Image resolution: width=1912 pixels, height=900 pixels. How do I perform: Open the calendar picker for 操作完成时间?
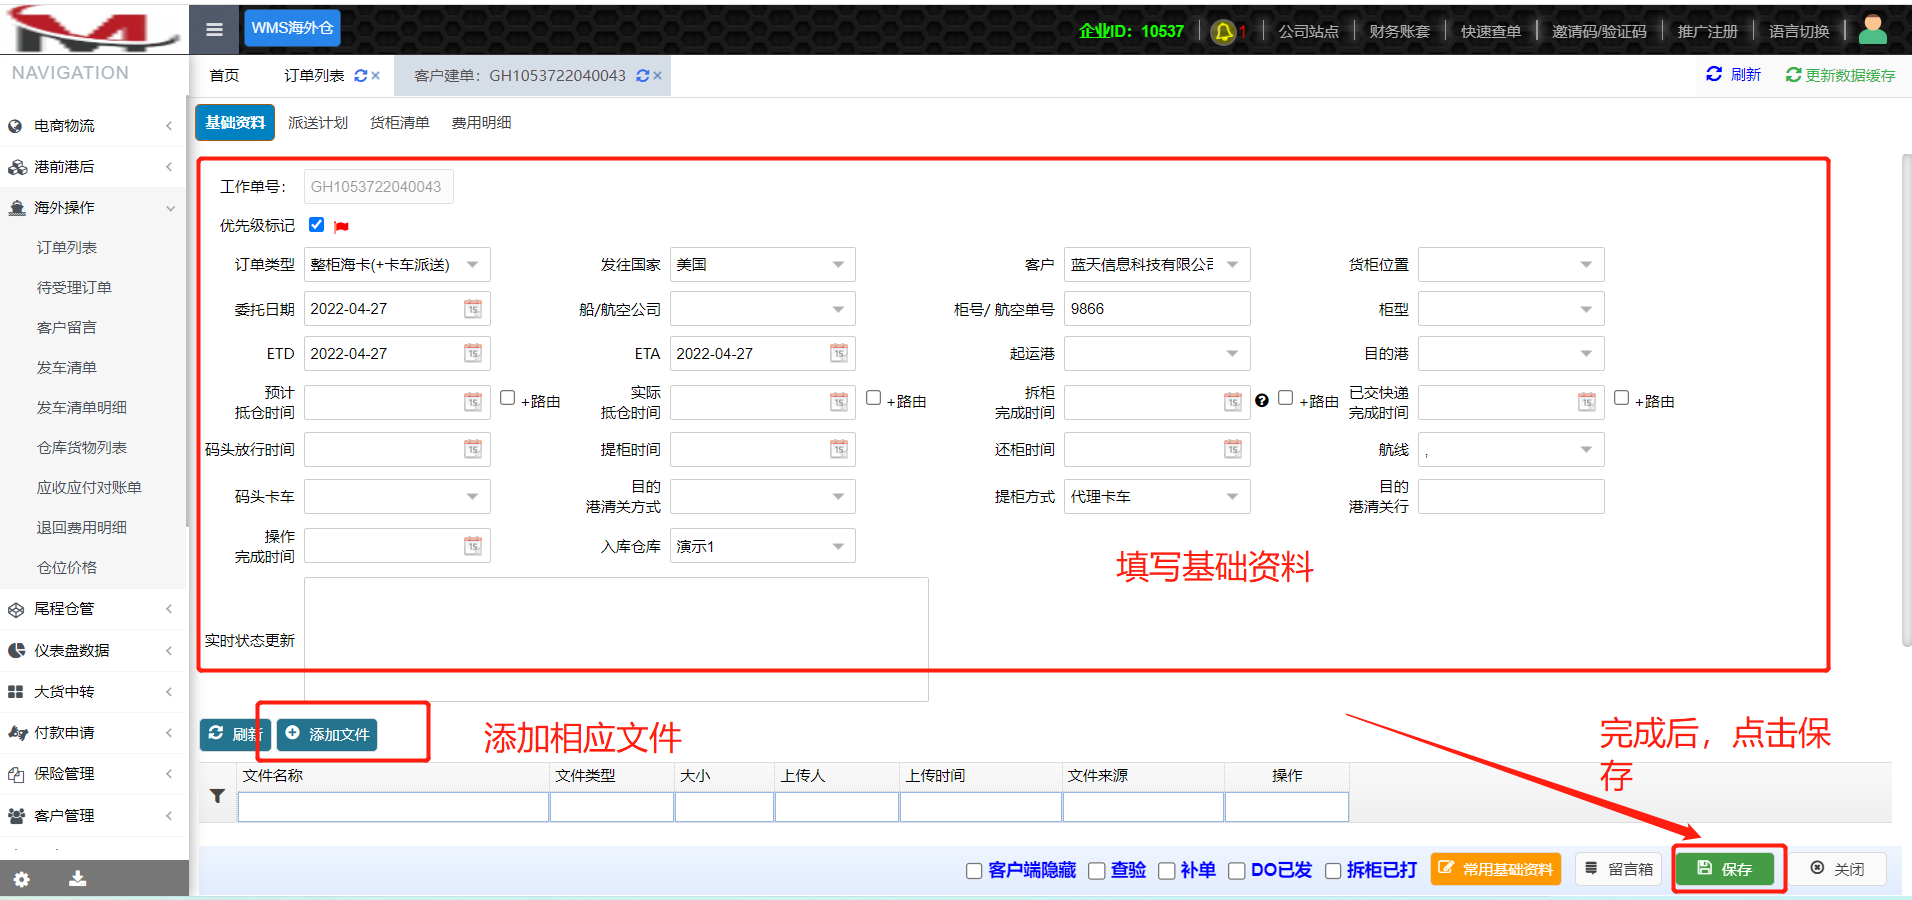pos(473,546)
